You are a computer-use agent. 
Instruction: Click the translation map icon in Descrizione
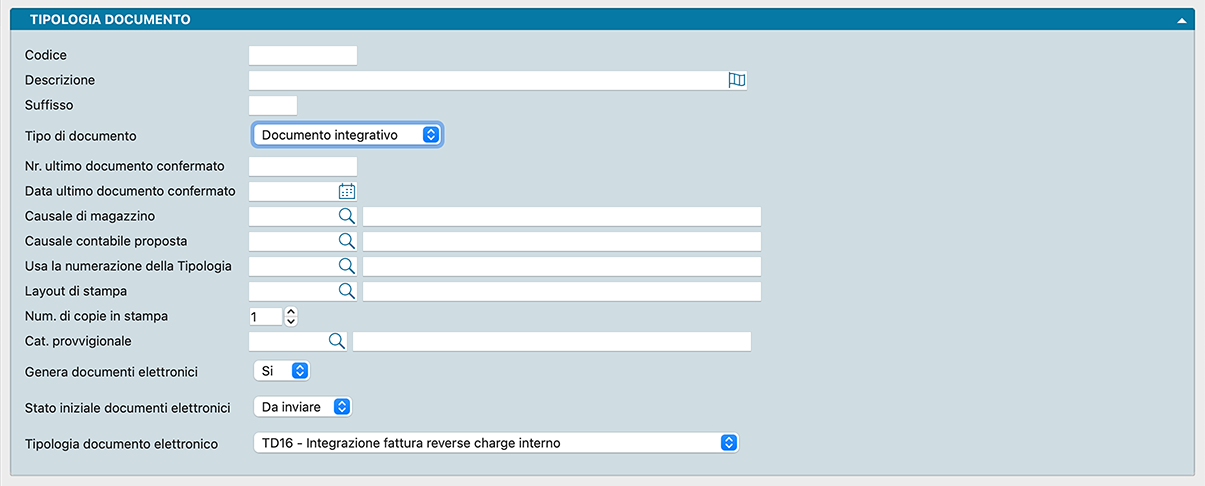[x=737, y=81]
